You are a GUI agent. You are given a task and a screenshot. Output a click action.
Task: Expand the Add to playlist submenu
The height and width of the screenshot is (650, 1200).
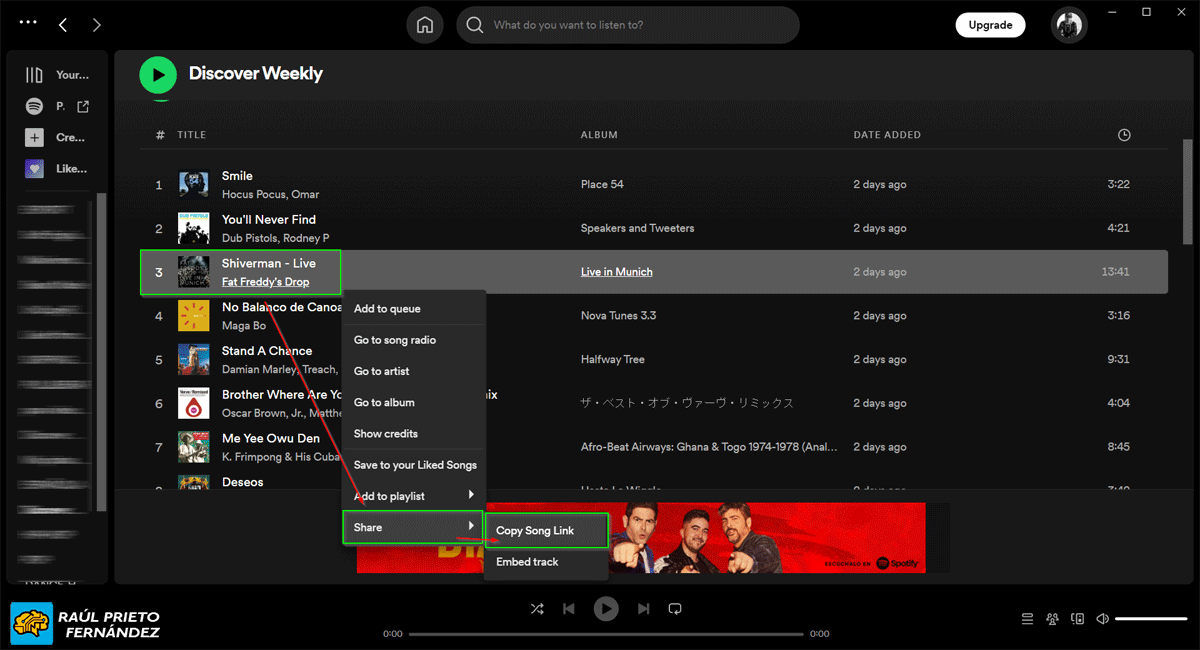pos(414,496)
